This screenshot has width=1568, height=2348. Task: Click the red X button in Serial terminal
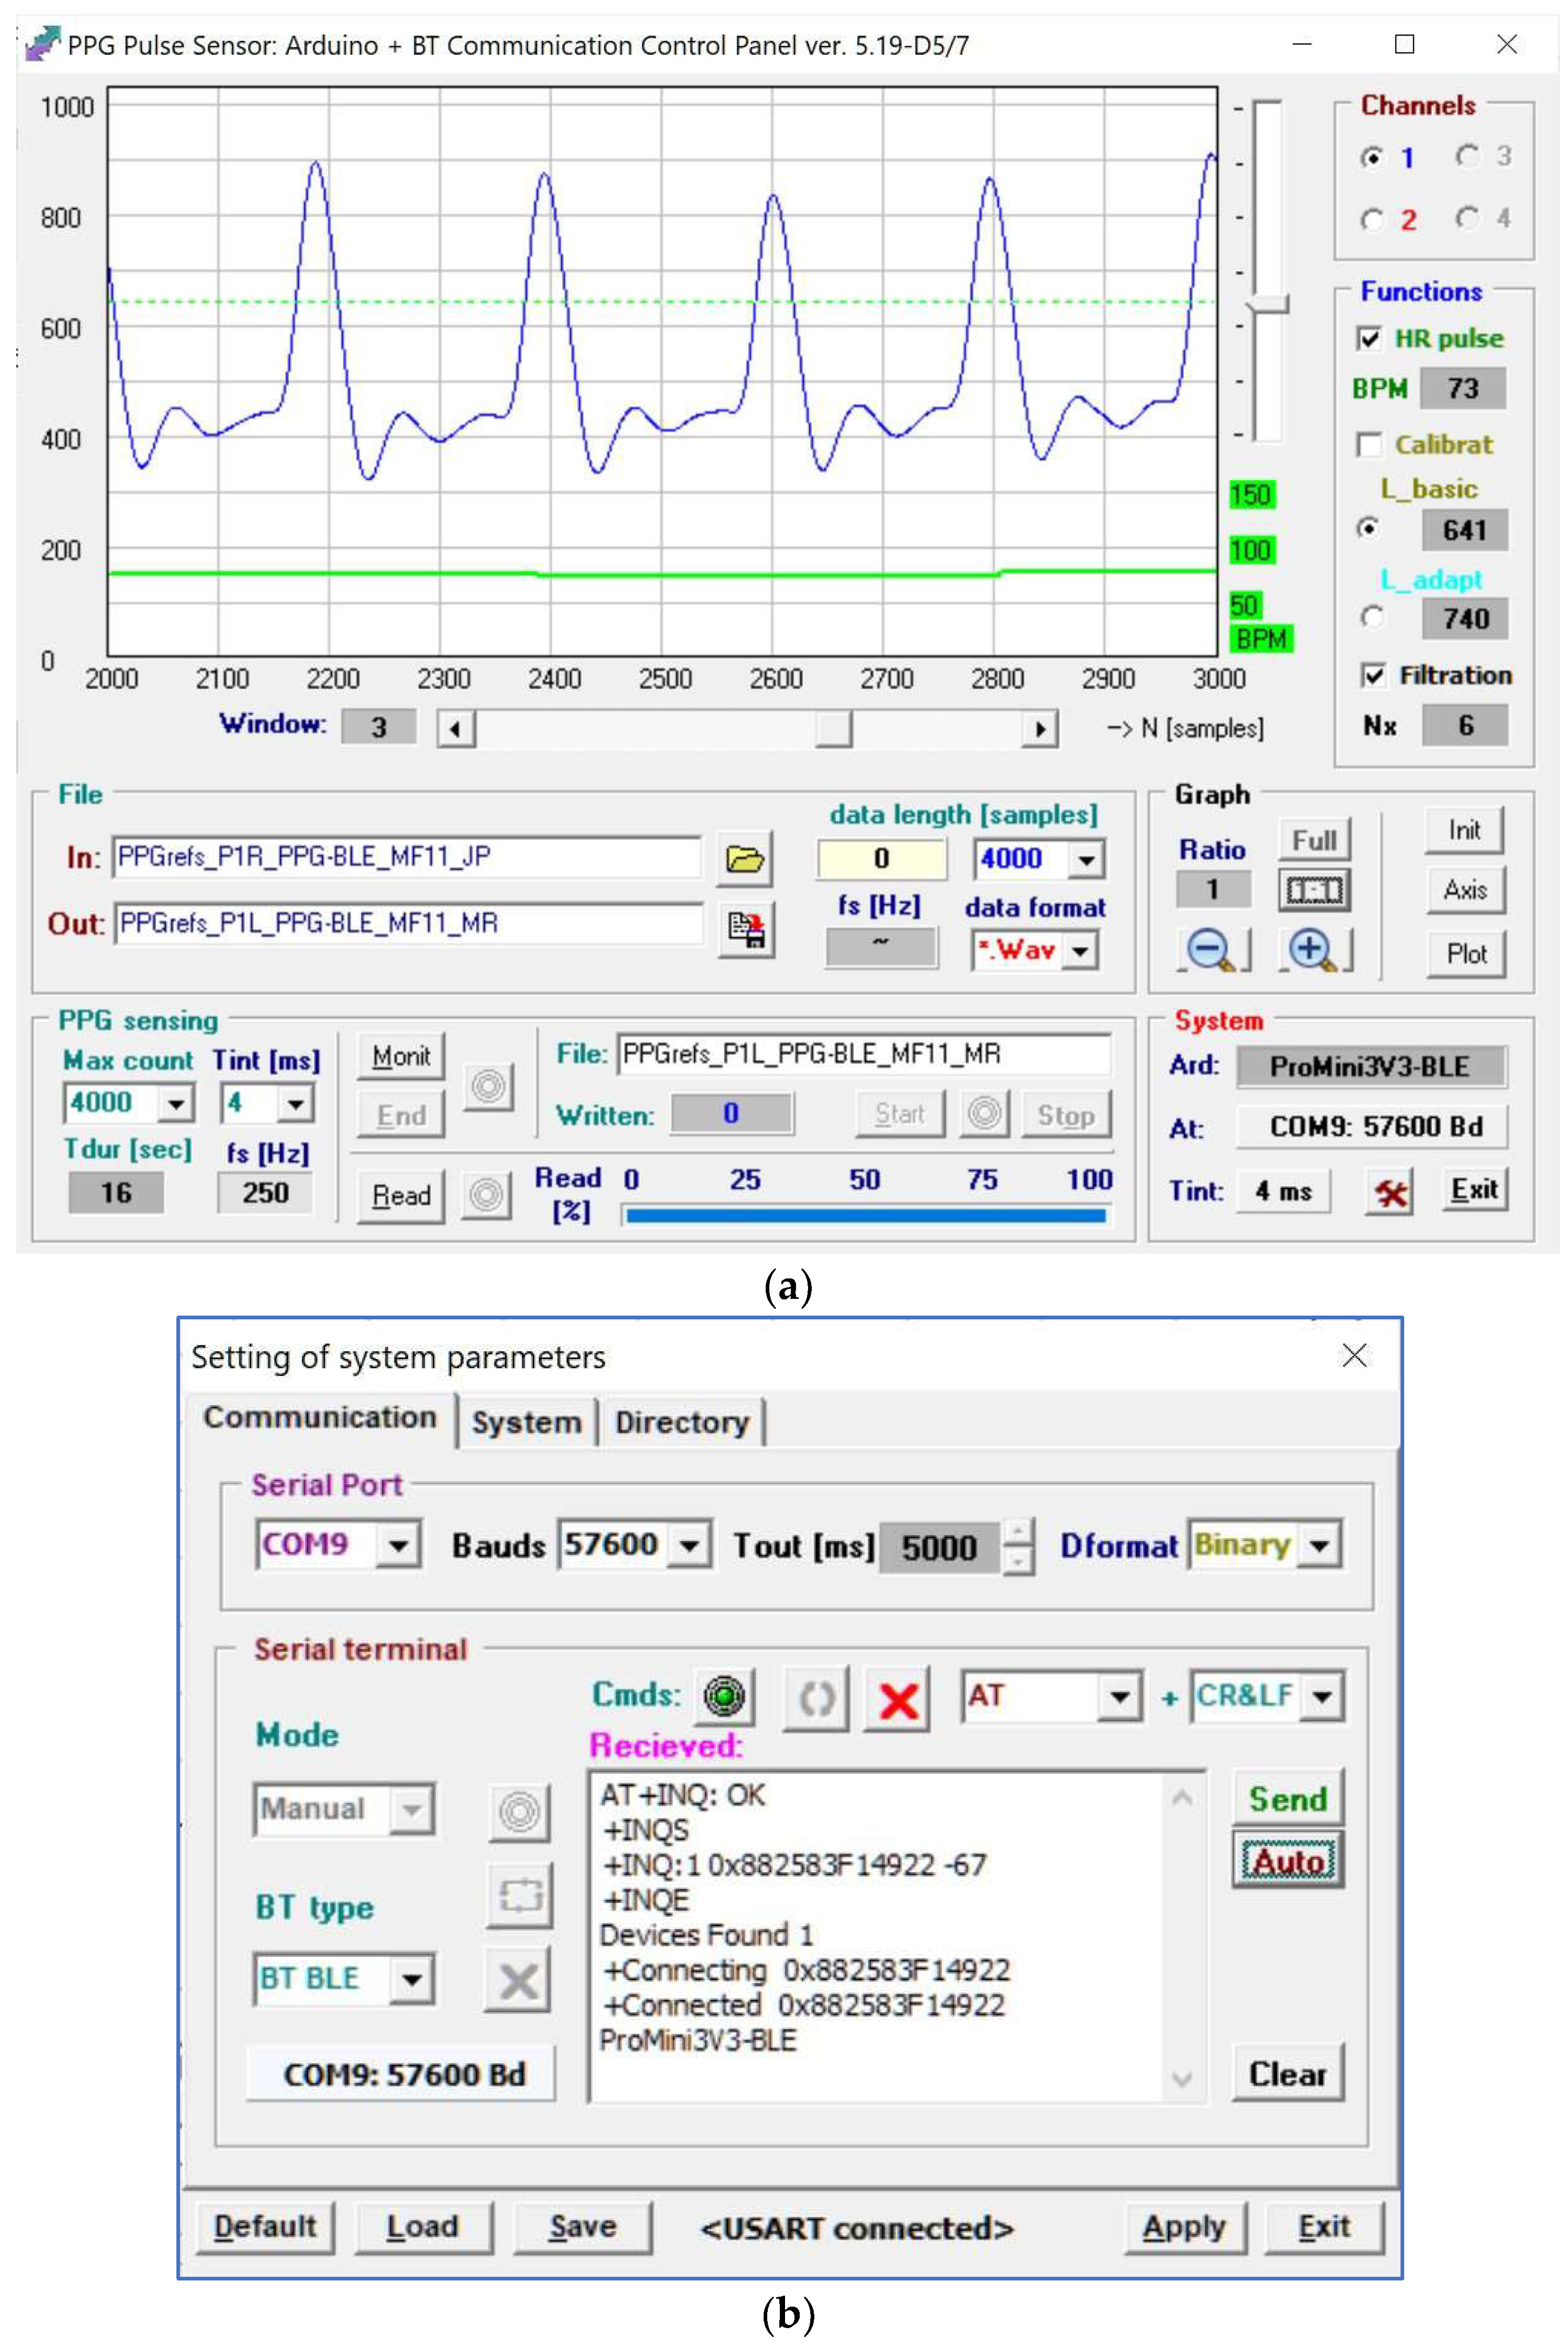click(x=897, y=1698)
